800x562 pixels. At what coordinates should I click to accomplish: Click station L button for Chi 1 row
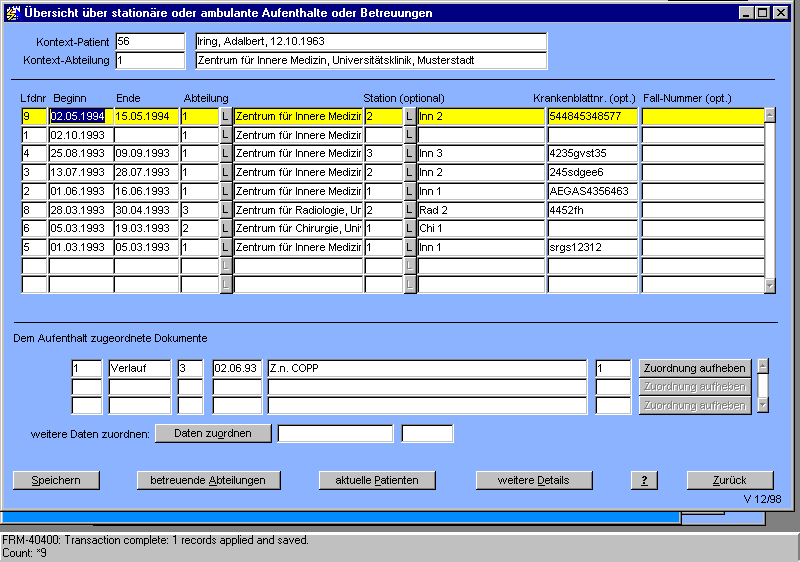[x=410, y=229]
